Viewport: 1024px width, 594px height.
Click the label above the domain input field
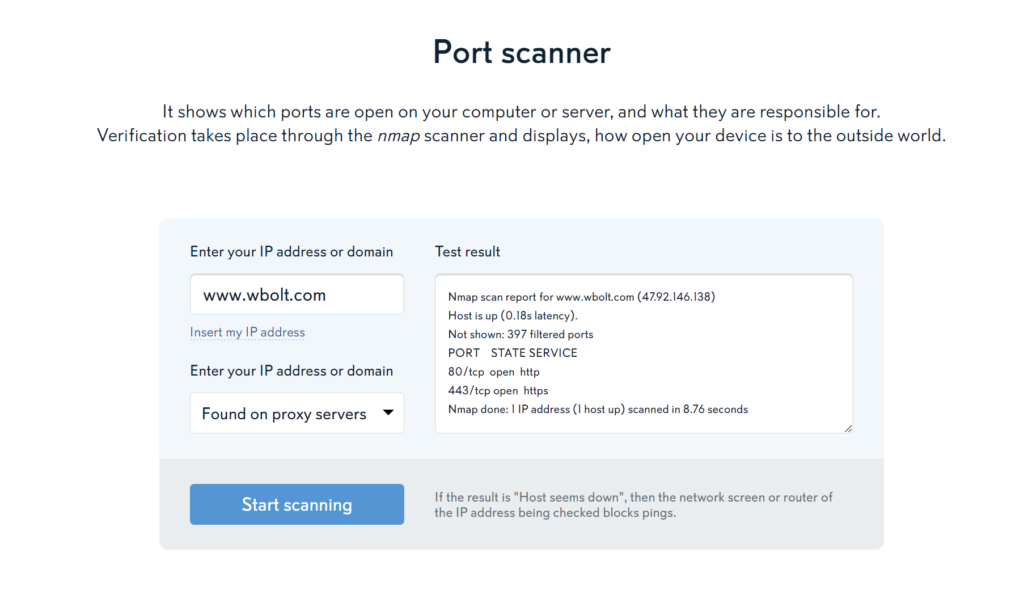pos(291,252)
